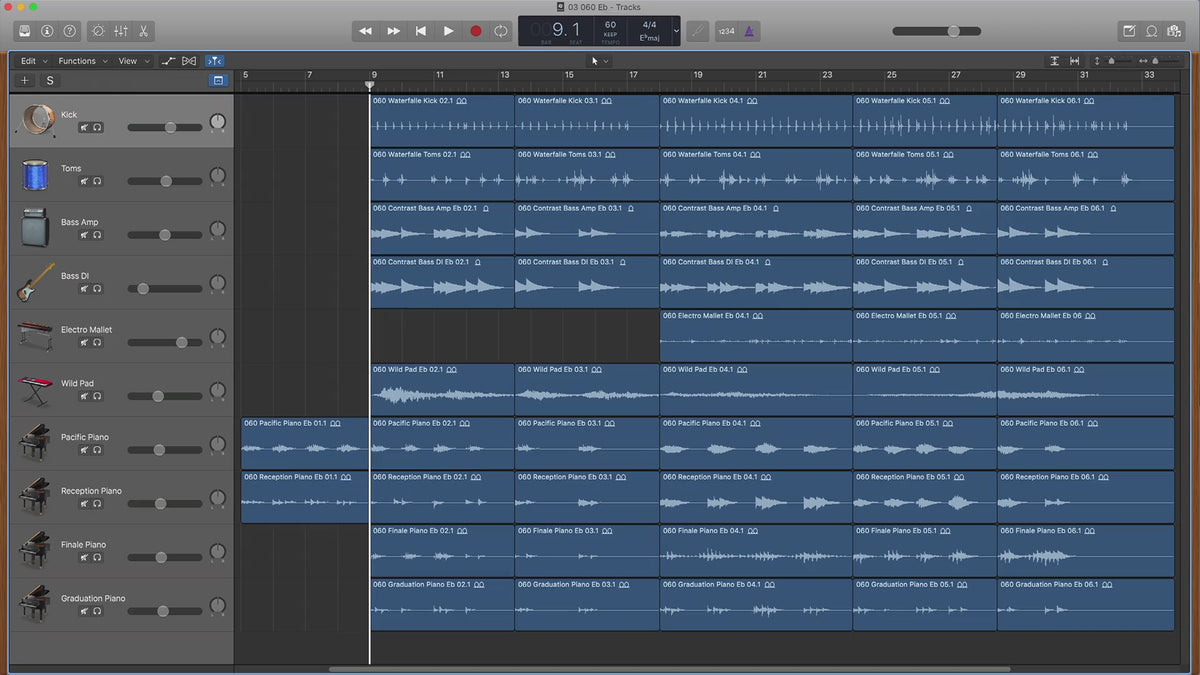
Task: Open the Library panel icon
Action: 24,31
